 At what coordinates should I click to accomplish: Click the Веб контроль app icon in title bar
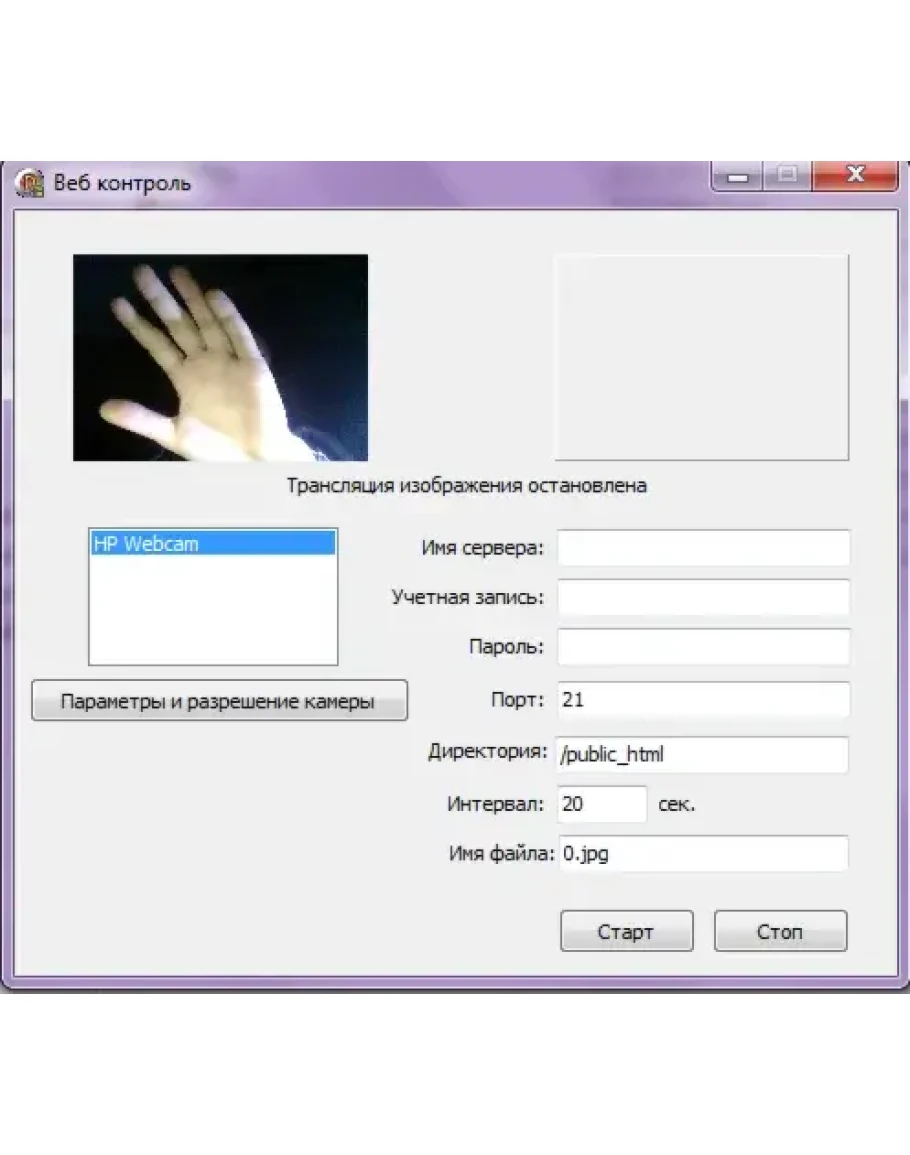(30, 183)
